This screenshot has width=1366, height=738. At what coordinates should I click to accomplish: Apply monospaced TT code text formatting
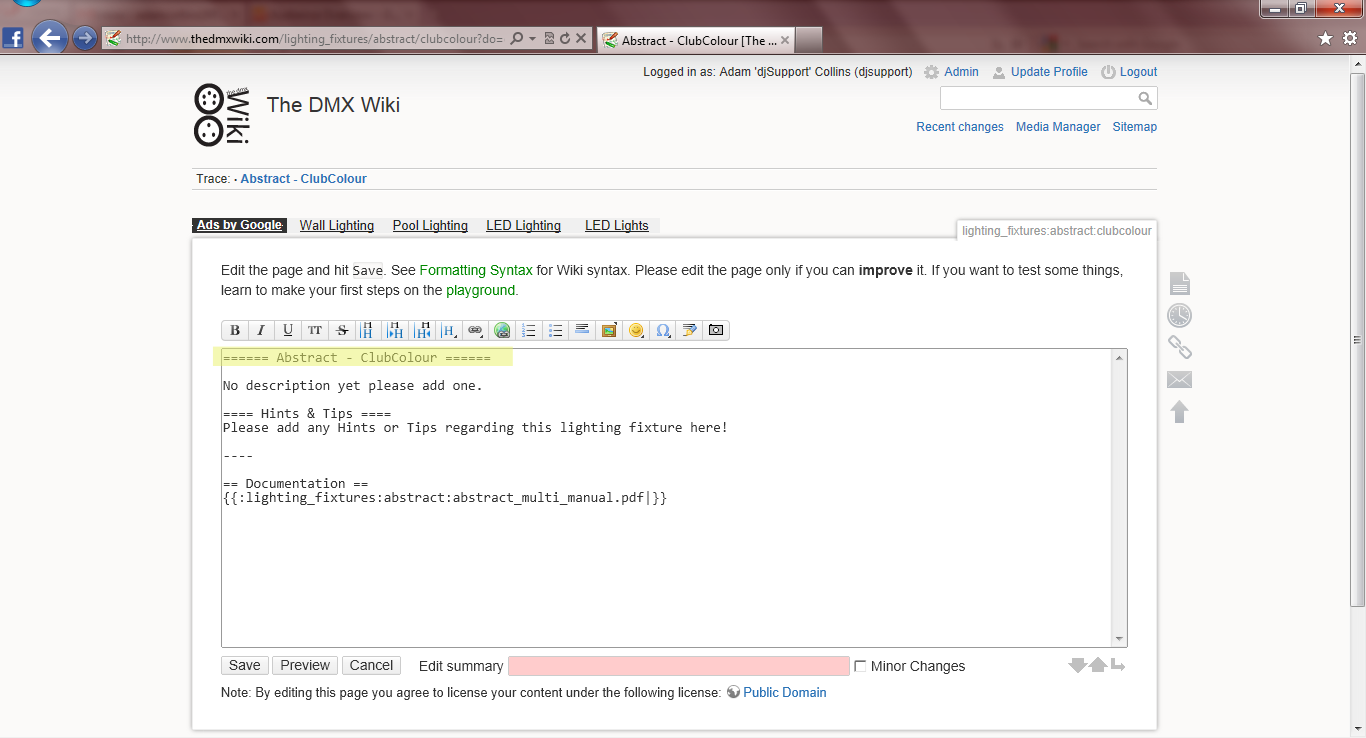[315, 330]
